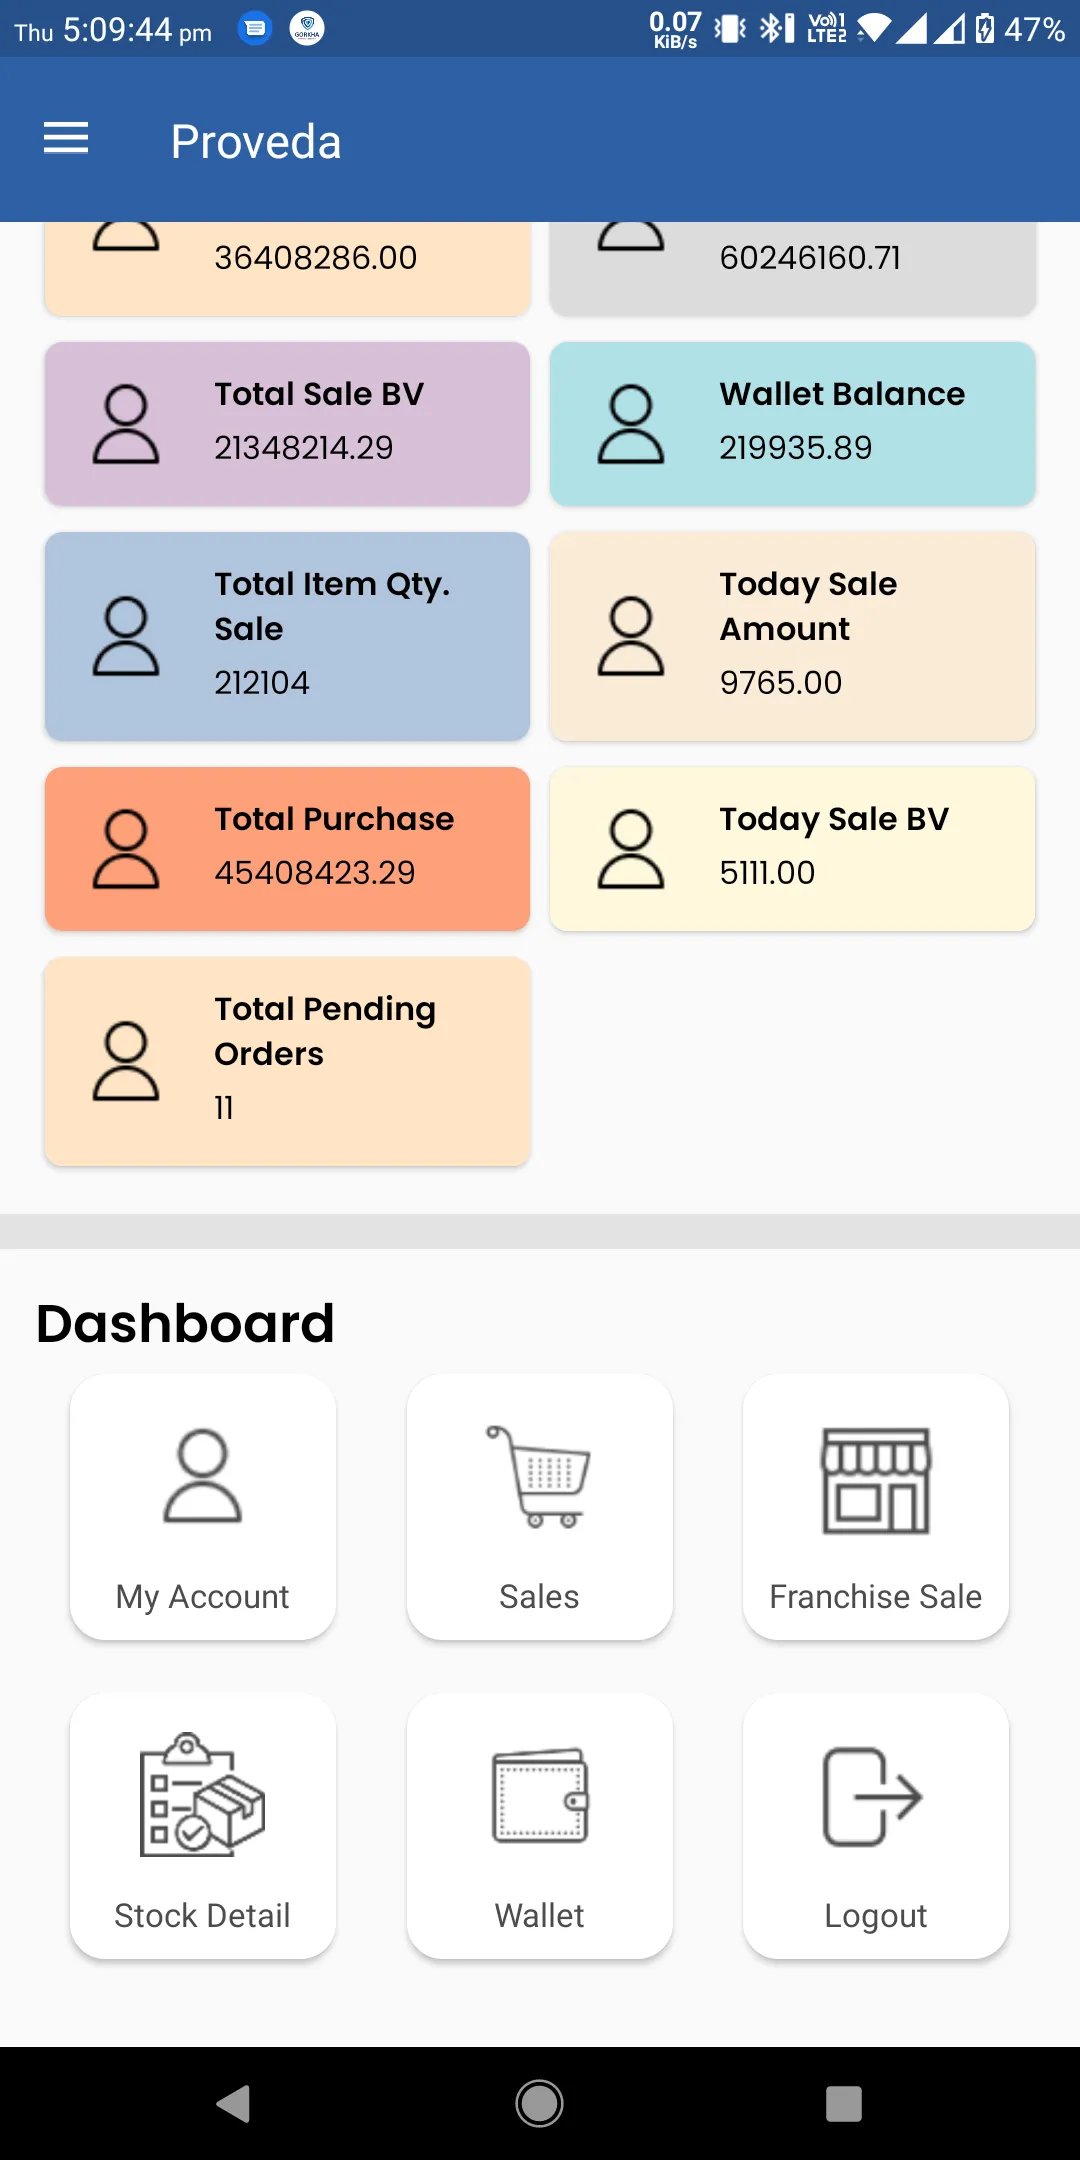Viewport: 1080px width, 2160px height.
Task: Open Sales via the shopping cart icon
Action: [539, 1476]
